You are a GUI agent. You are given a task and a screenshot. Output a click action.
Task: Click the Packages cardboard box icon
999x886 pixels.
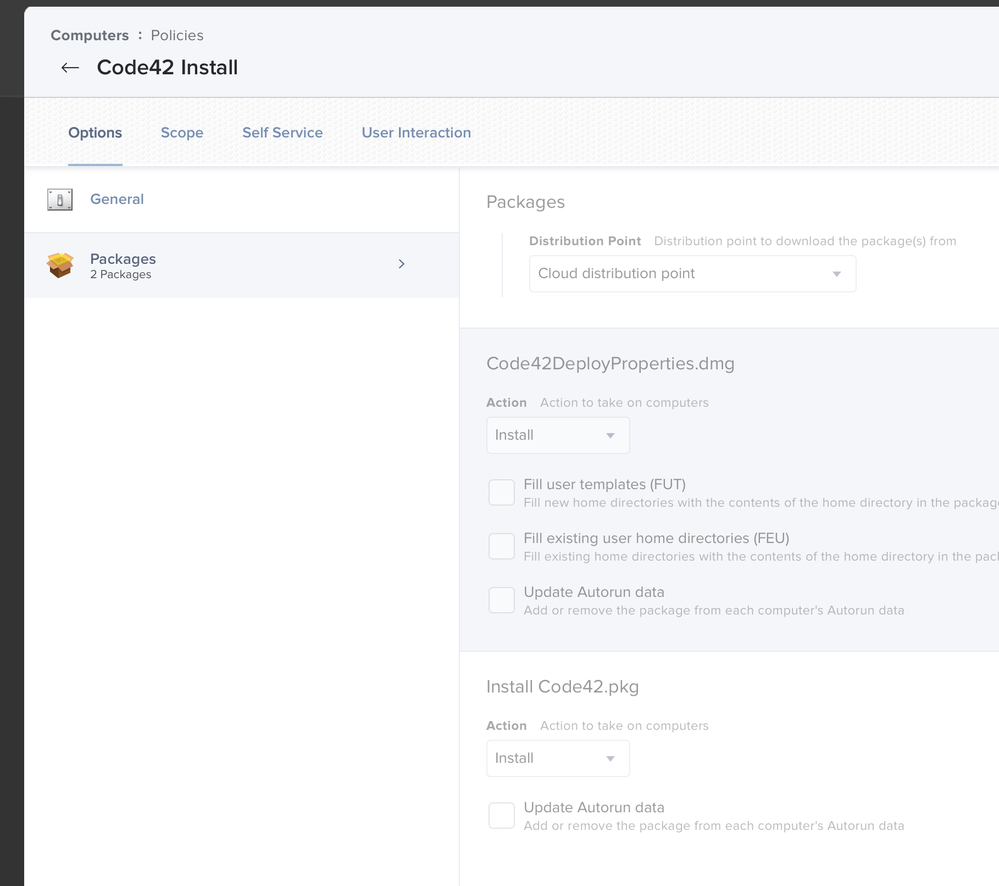click(x=60, y=265)
